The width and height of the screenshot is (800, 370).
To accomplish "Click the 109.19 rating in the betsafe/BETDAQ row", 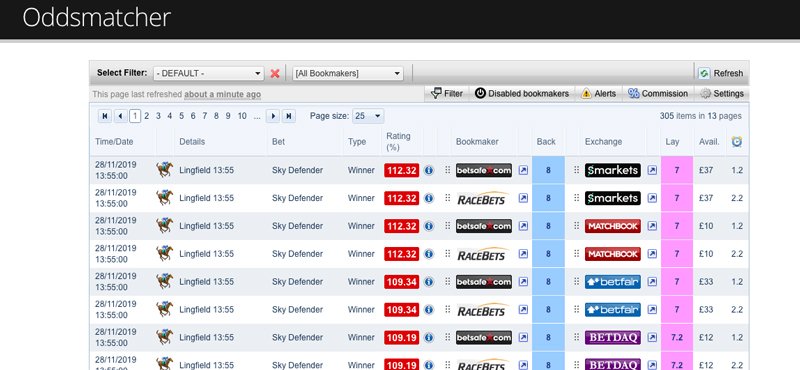I will point(402,337).
